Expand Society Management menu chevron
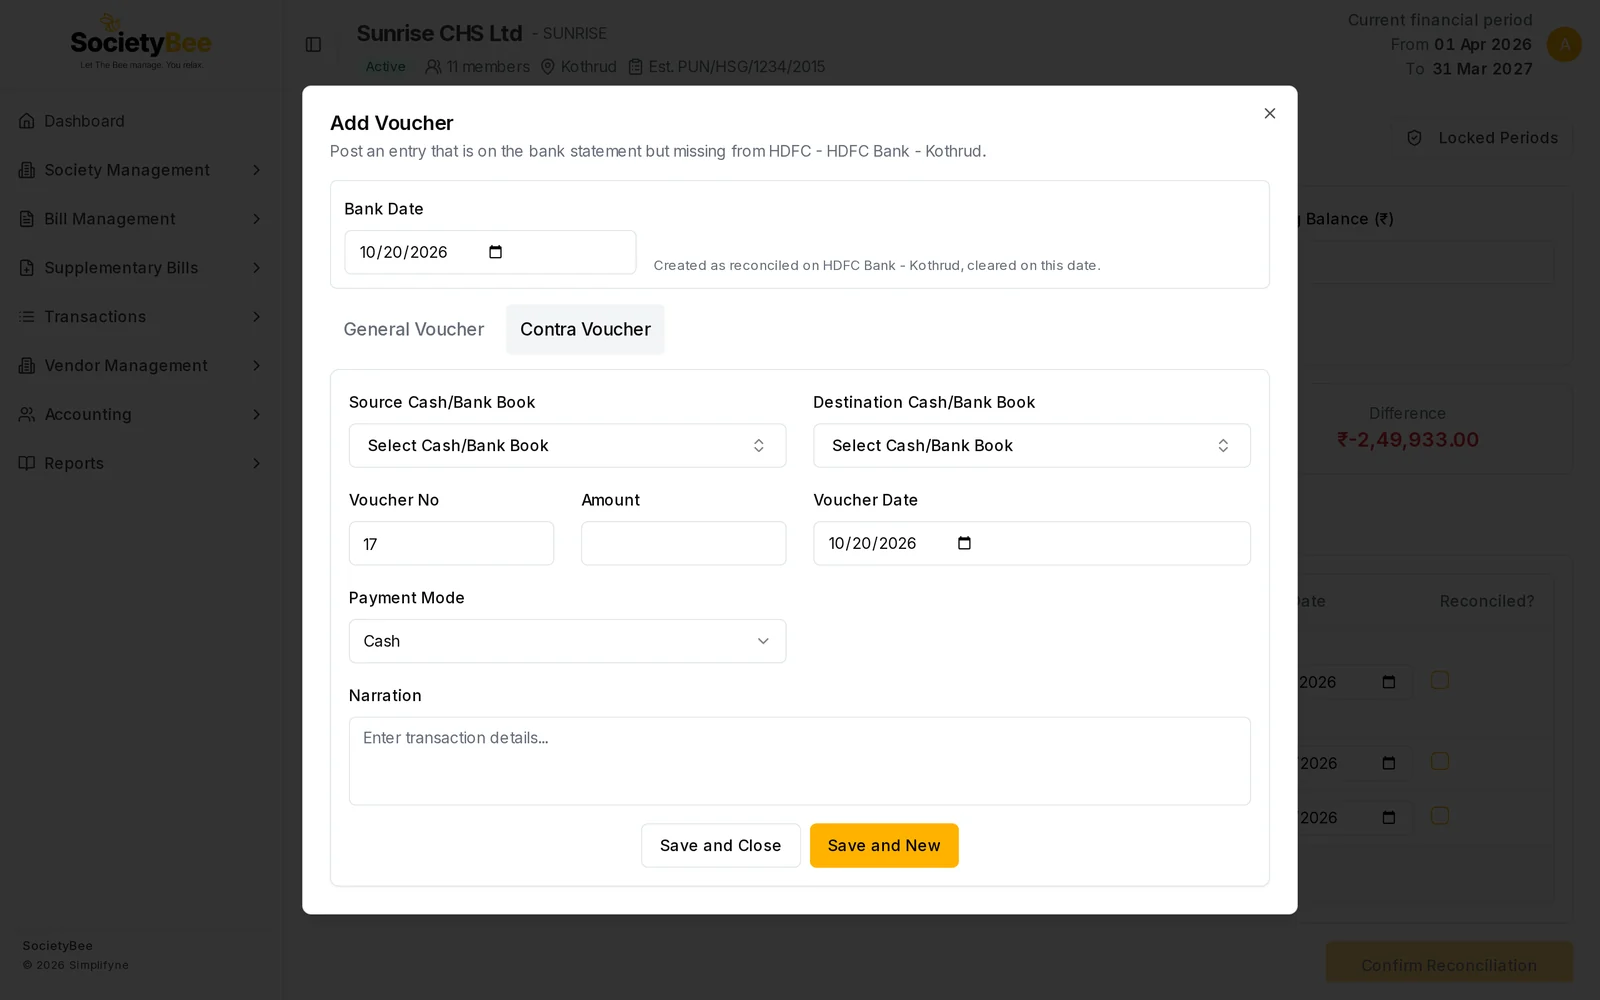The height and width of the screenshot is (1000, 1600). coord(257,170)
